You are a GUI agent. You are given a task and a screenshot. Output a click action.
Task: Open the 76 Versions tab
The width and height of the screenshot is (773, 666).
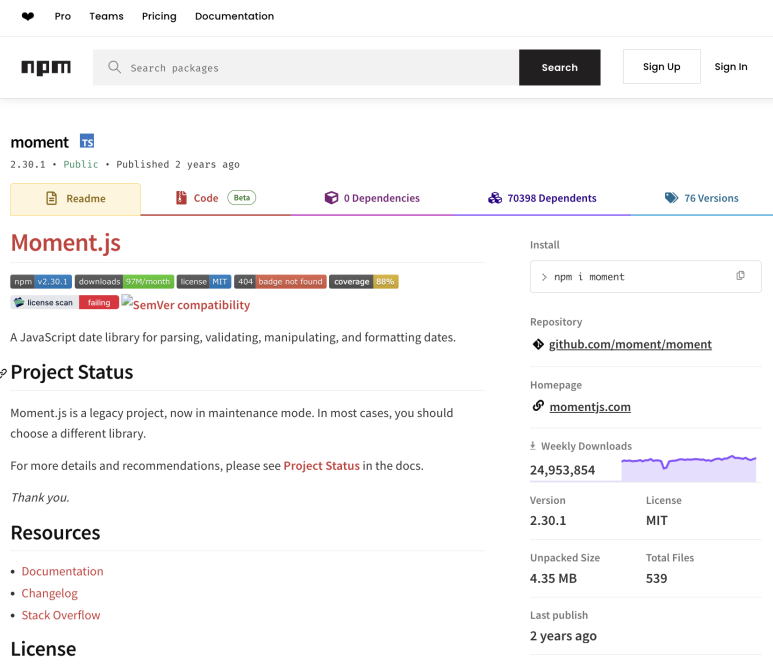click(x=702, y=198)
